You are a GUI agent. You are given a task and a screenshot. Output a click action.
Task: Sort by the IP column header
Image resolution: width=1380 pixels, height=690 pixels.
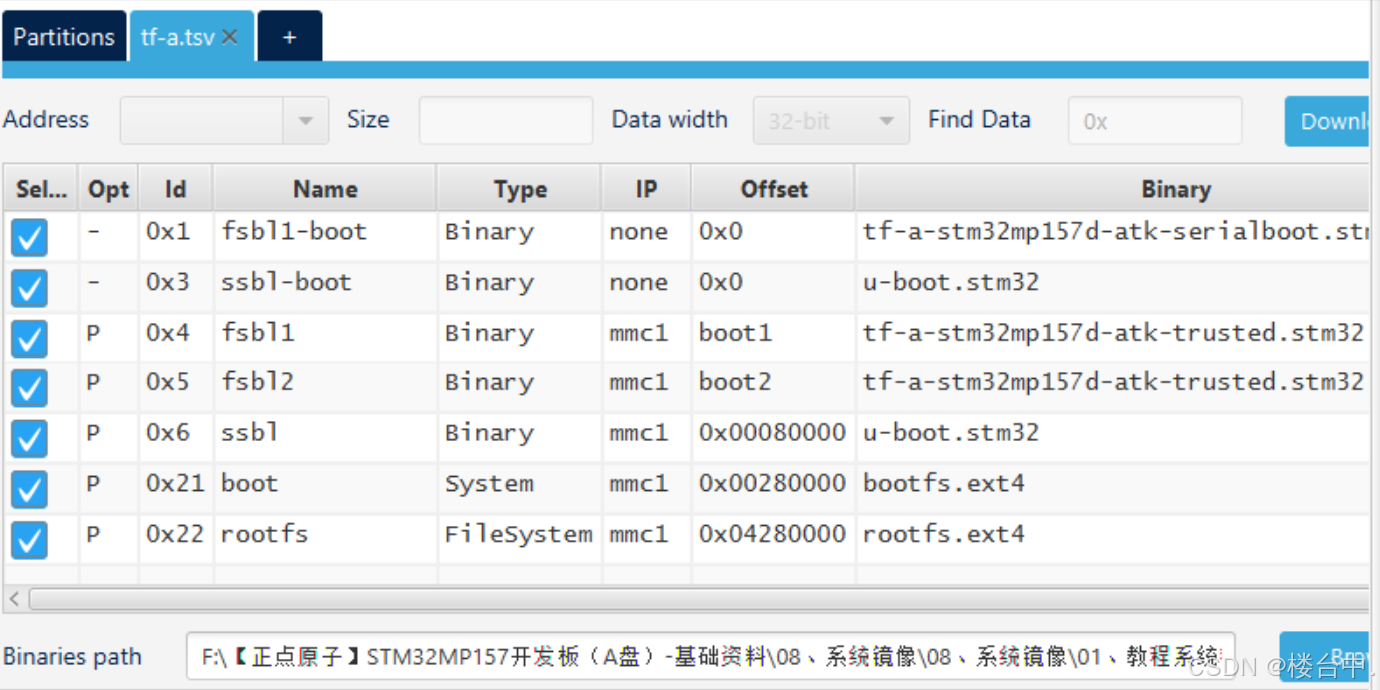click(x=646, y=189)
